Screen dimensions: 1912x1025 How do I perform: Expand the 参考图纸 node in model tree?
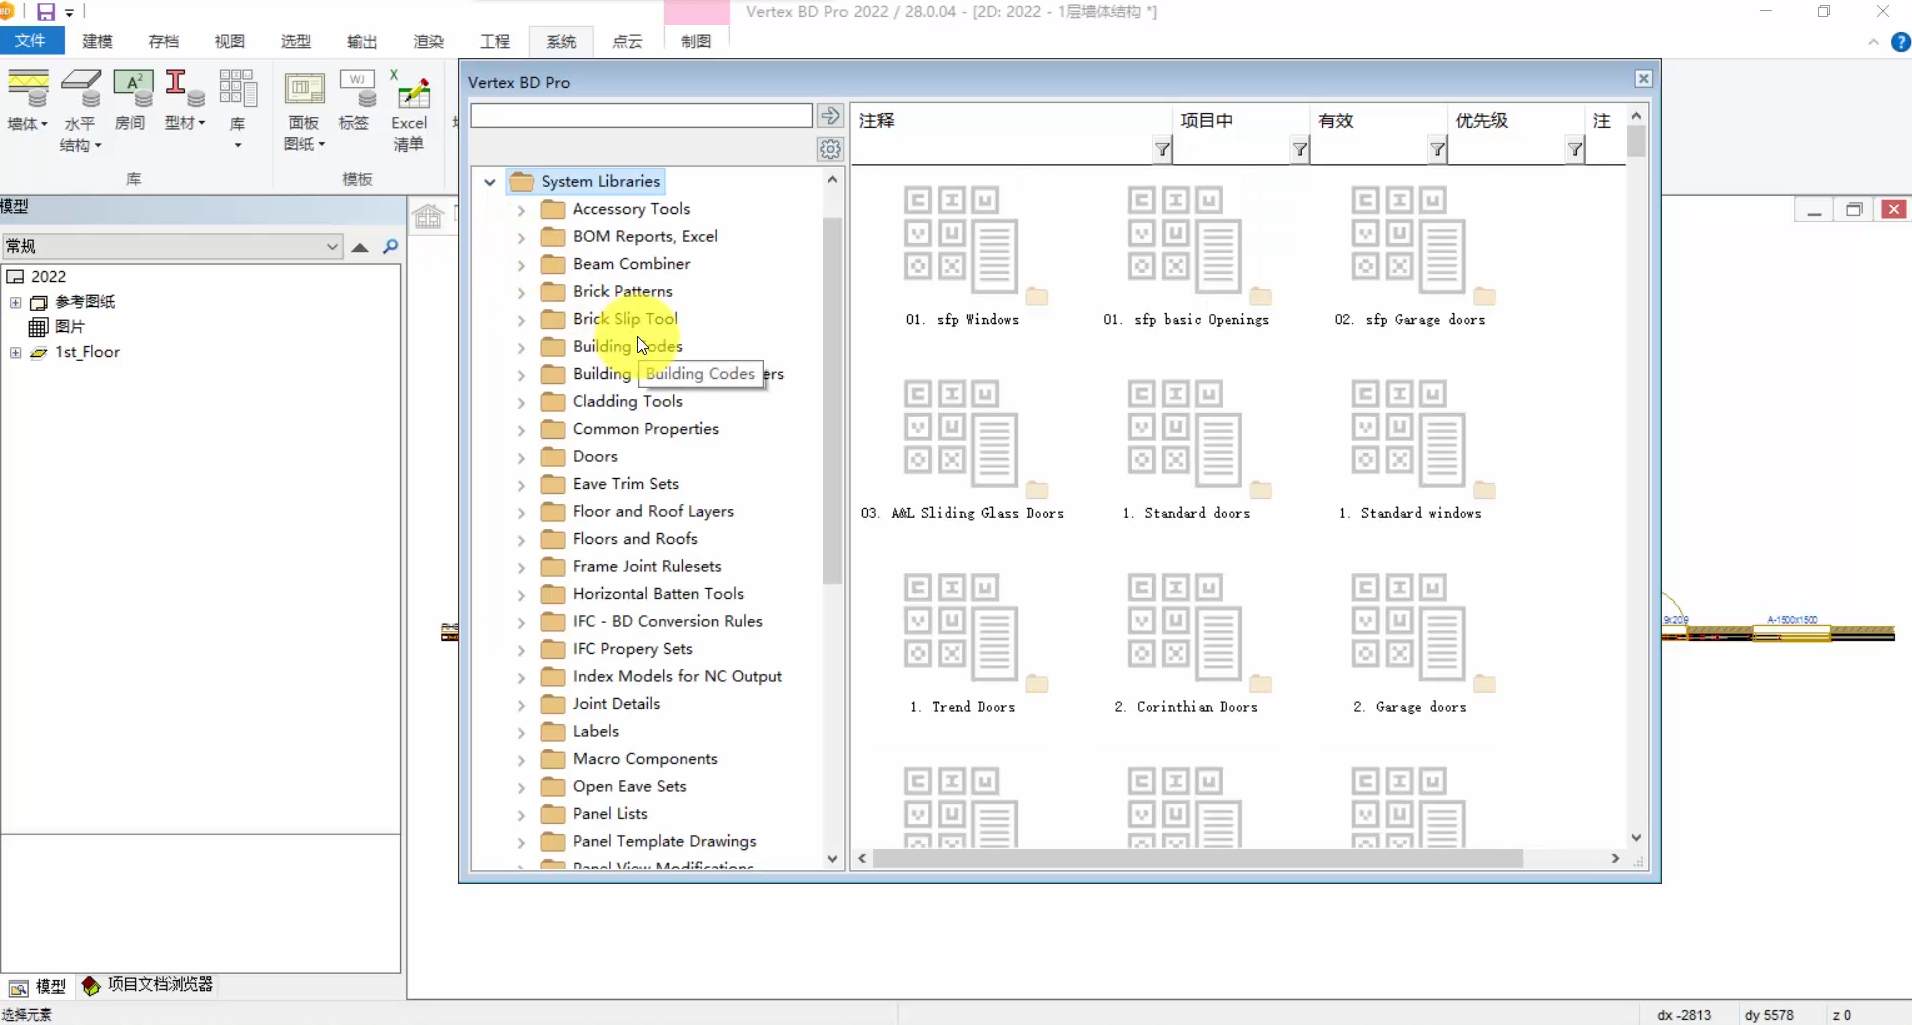15,302
